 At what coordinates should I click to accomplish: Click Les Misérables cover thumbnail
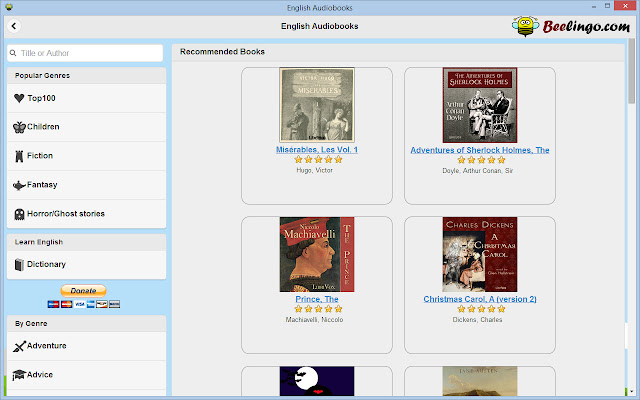(x=317, y=105)
